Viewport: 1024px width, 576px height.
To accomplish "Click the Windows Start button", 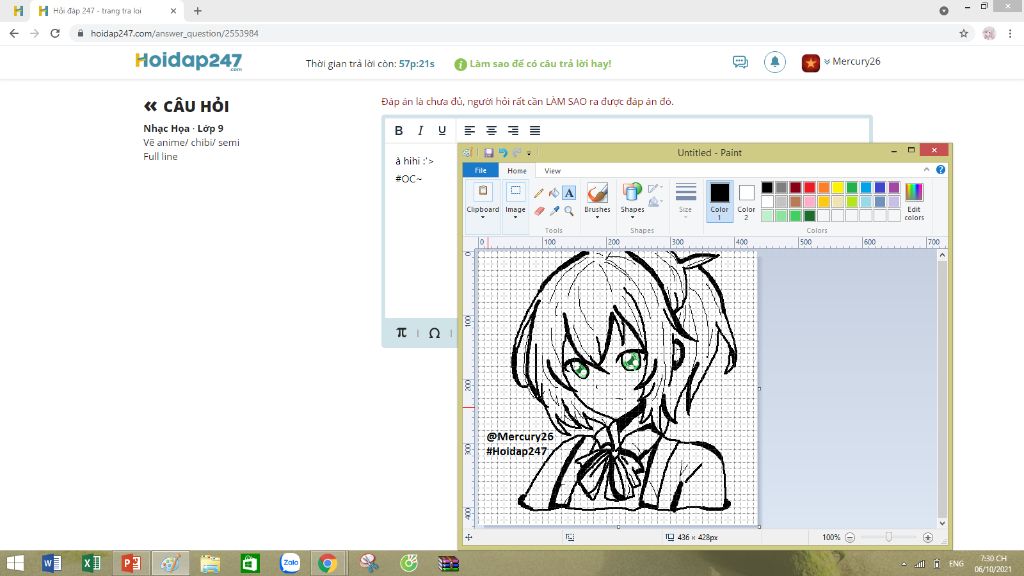I will coord(14,563).
